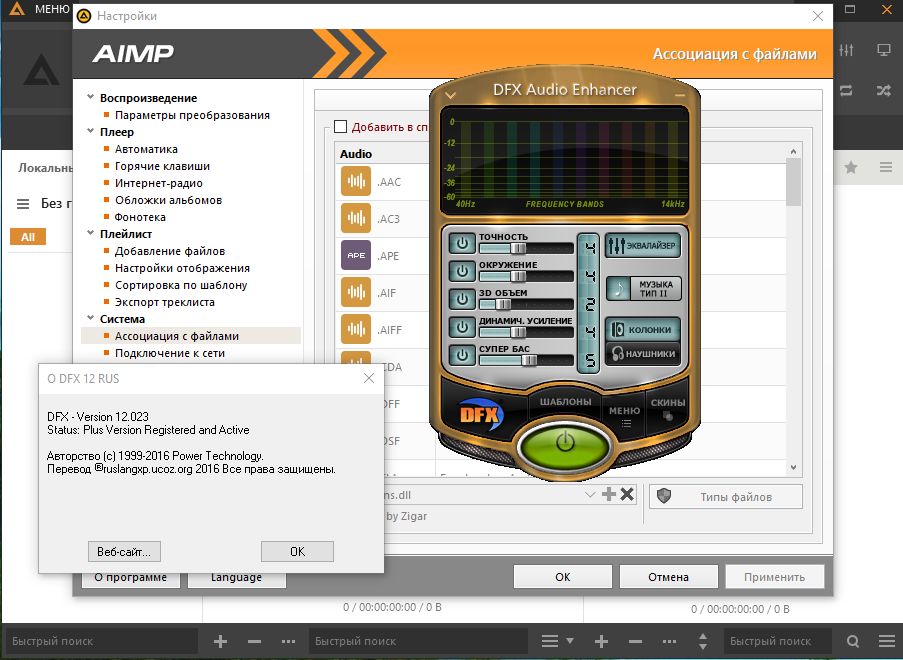Click the left Быстрый поиск search field
Viewport: 903px width, 660px height.
tap(101, 641)
